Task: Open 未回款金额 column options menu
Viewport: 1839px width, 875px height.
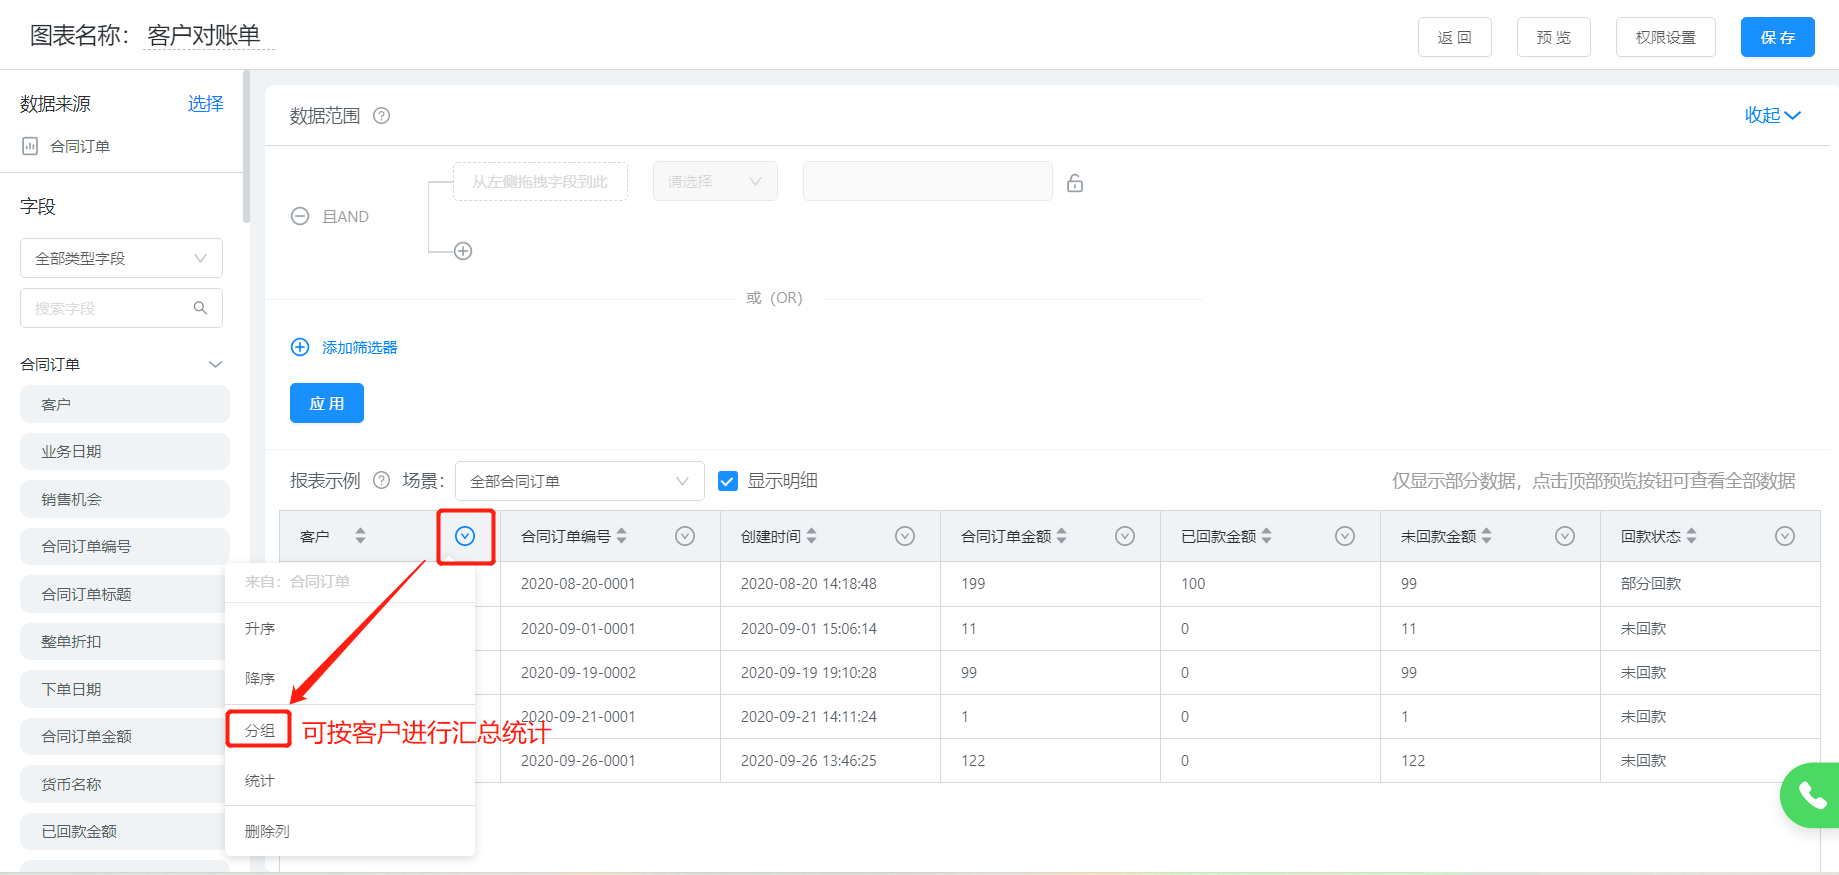Action: click(x=1565, y=536)
